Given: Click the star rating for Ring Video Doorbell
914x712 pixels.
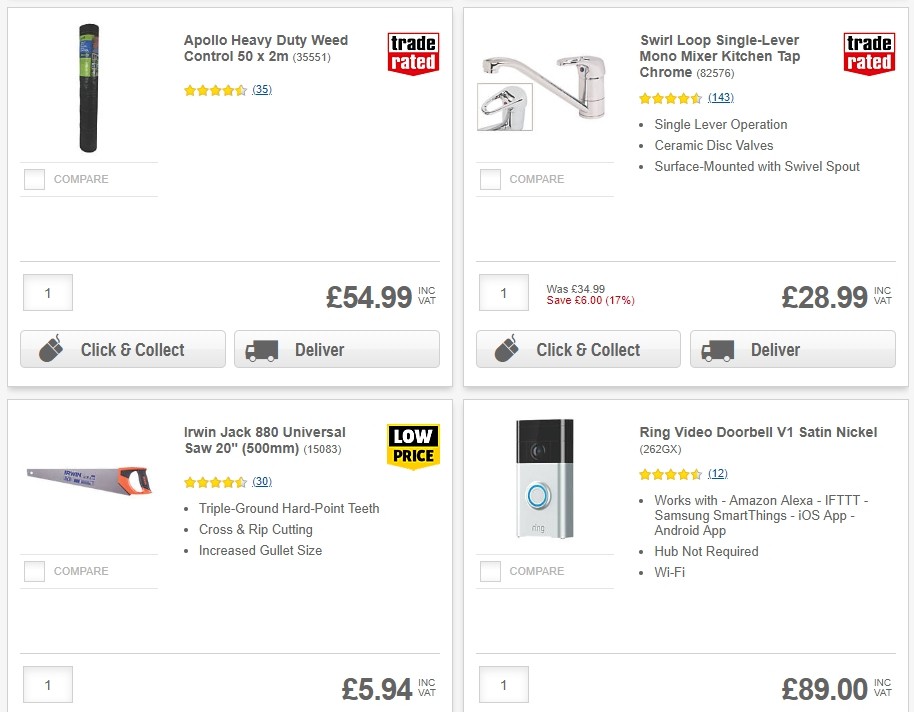Looking at the screenshot, I should click(x=668, y=474).
